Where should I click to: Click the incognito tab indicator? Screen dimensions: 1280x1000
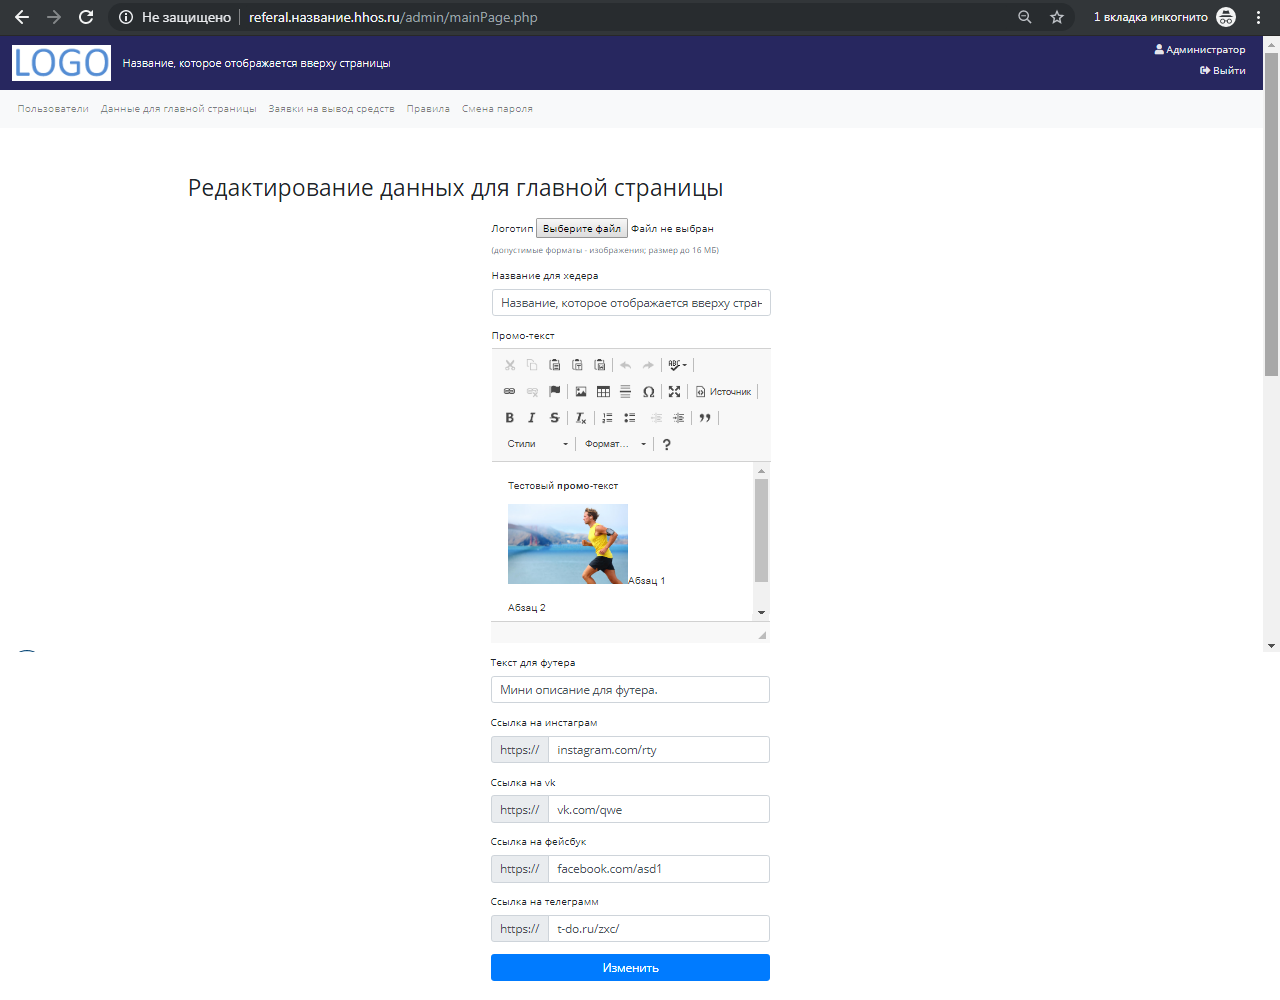coord(1165,17)
